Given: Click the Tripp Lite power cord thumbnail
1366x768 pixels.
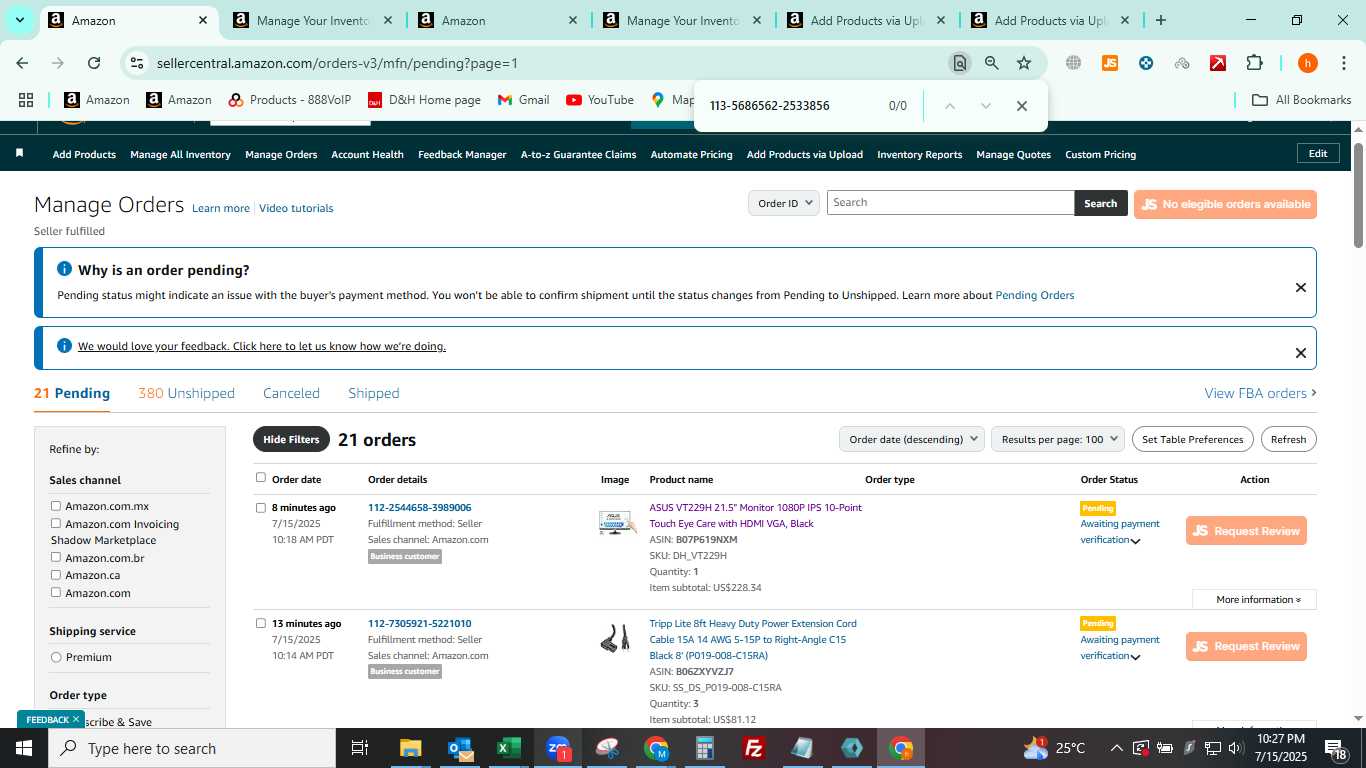Looking at the screenshot, I should [615, 638].
